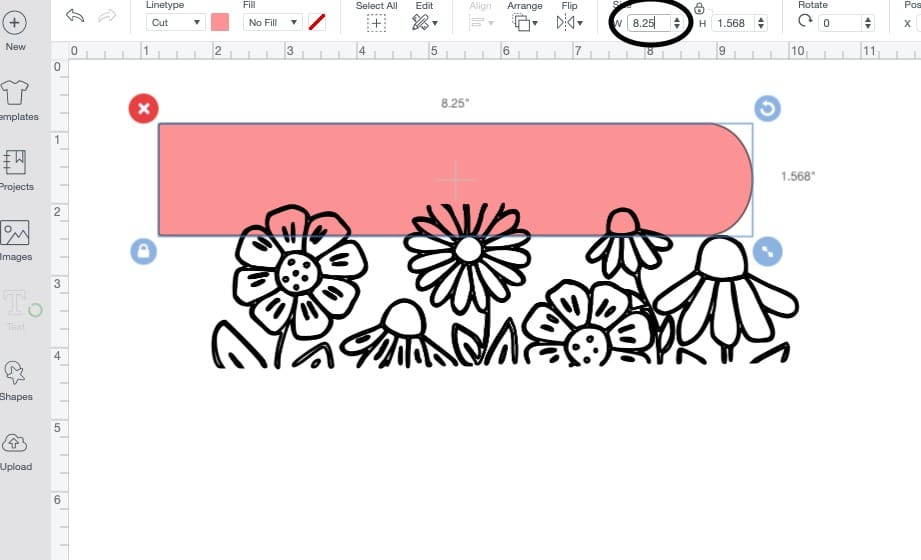Select the floral border image

pos(505,286)
